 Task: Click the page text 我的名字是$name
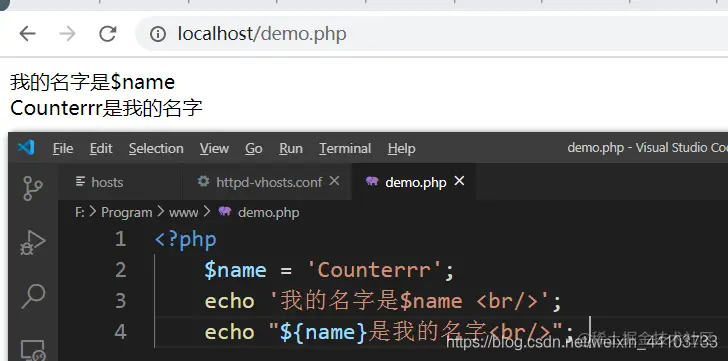click(x=92, y=83)
